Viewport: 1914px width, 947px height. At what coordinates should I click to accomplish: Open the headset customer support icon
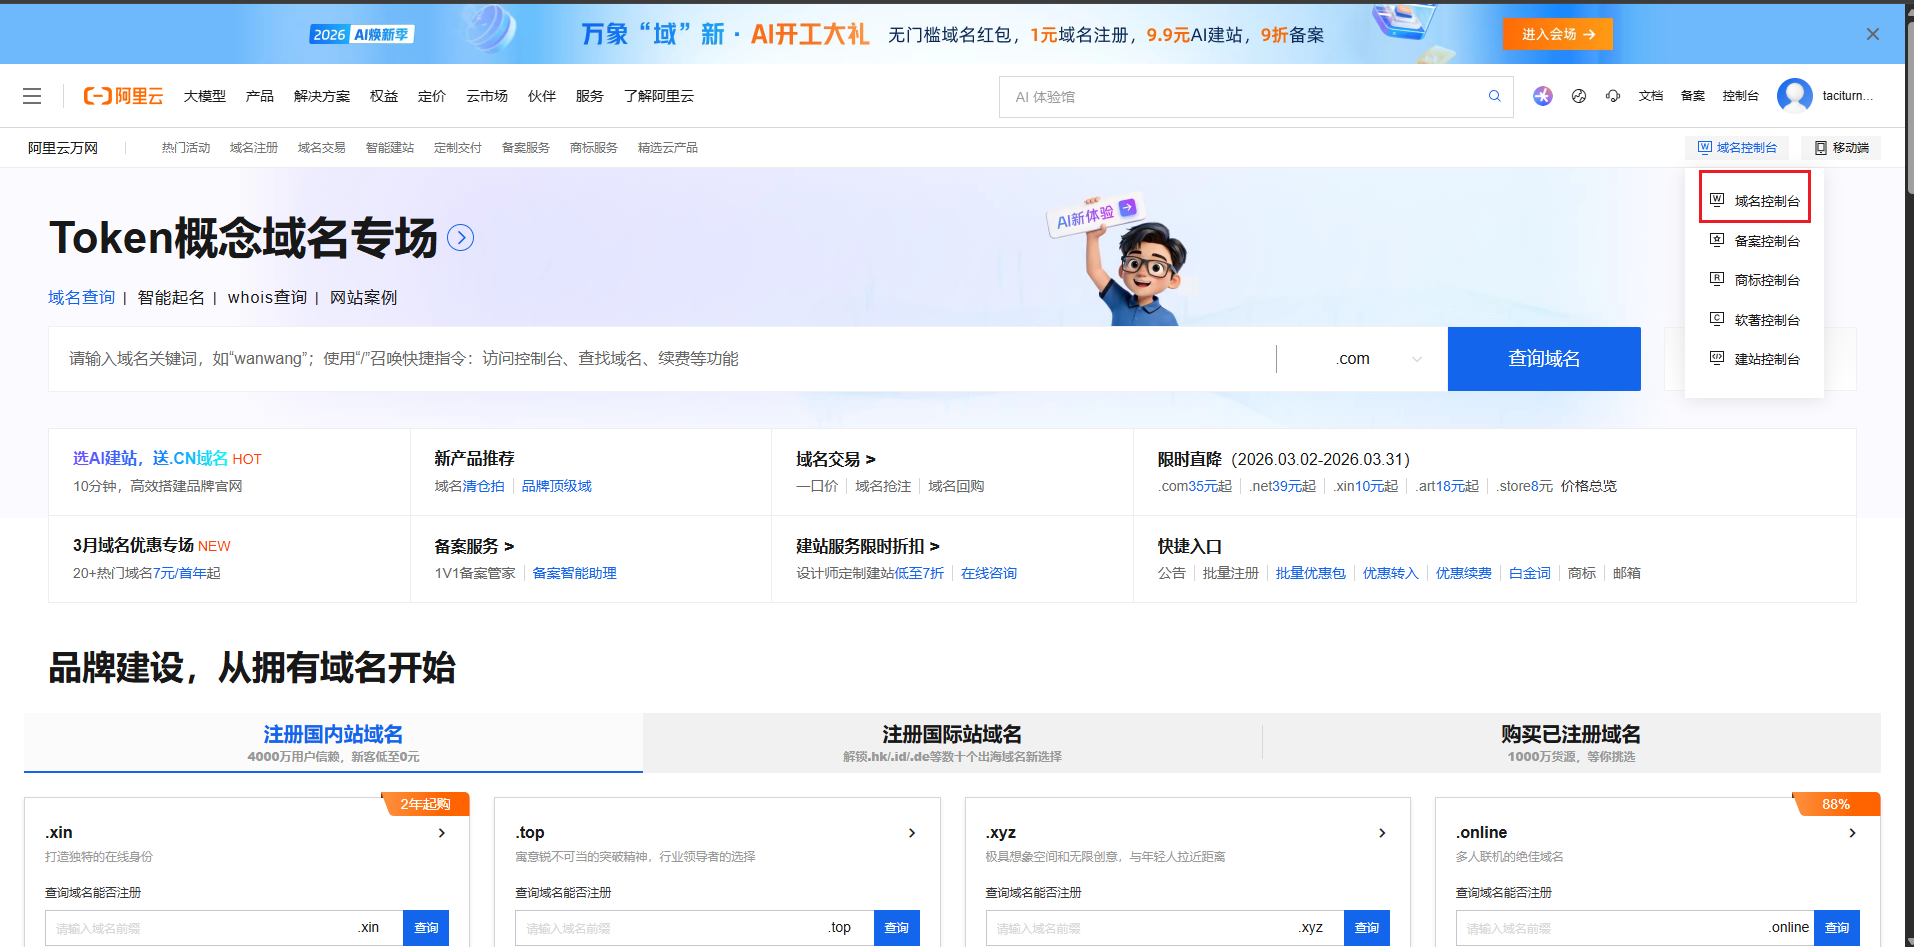tap(1613, 96)
